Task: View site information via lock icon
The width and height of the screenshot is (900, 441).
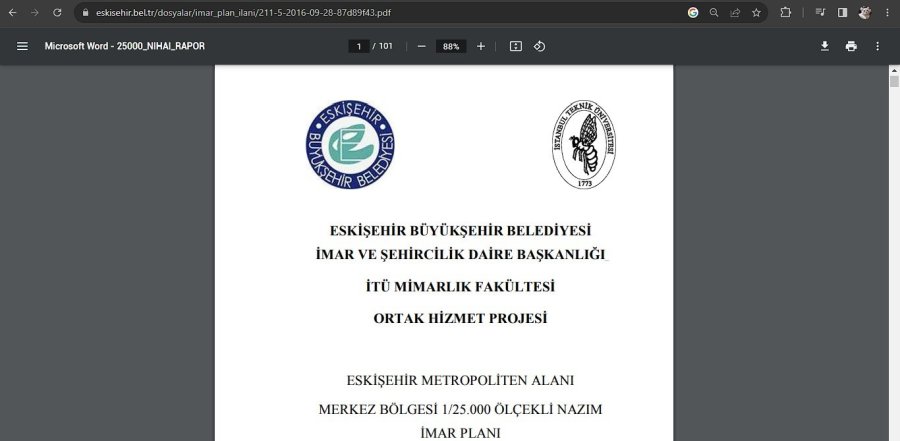Action: [86, 13]
